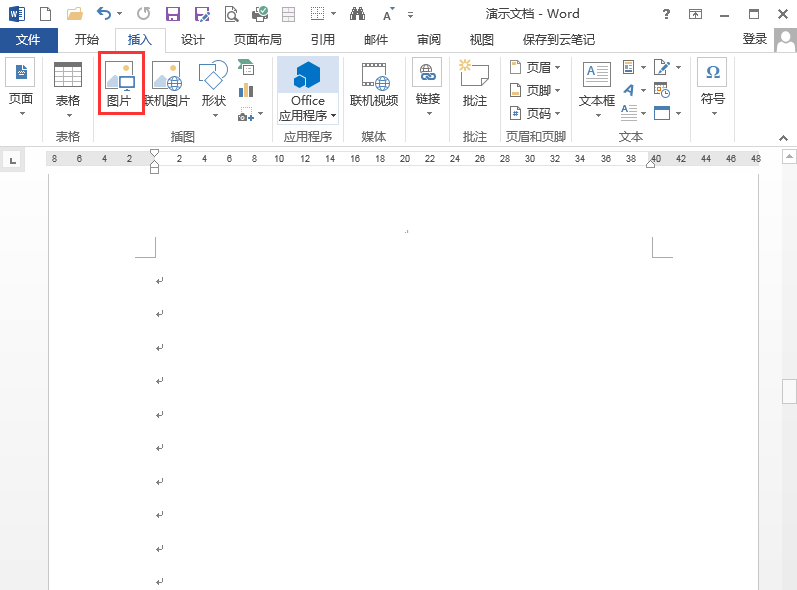Toggle the tab stop selector beside ruler
The image size is (797, 590).
[x=12, y=161]
